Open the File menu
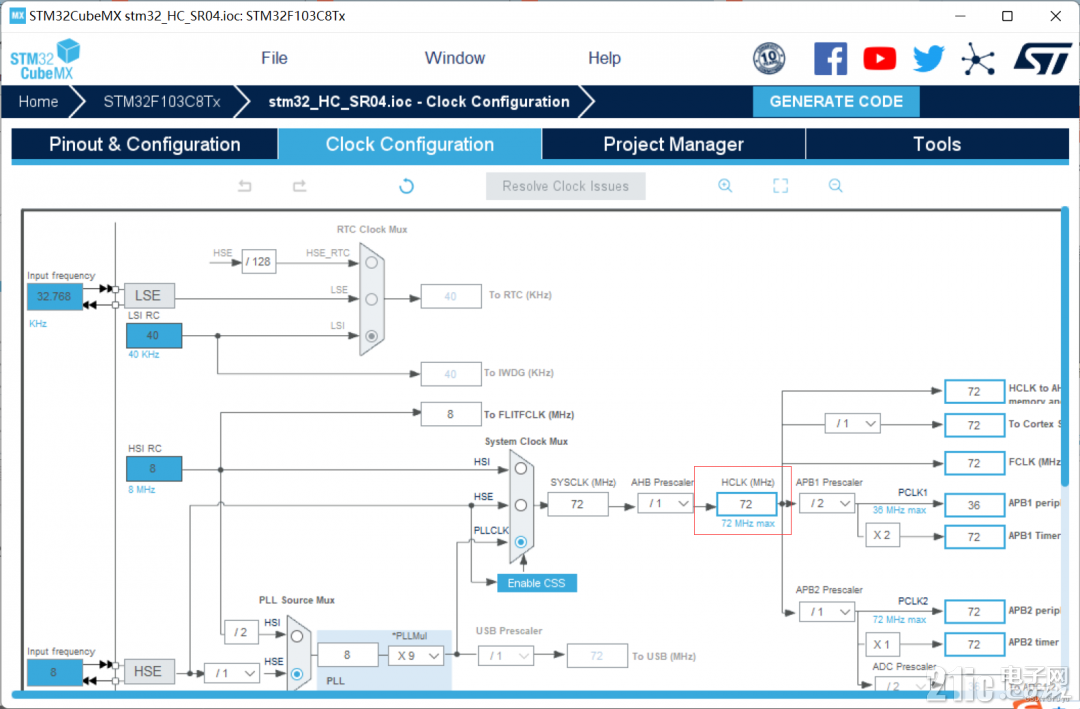1080x709 pixels. (x=274, y=59)
